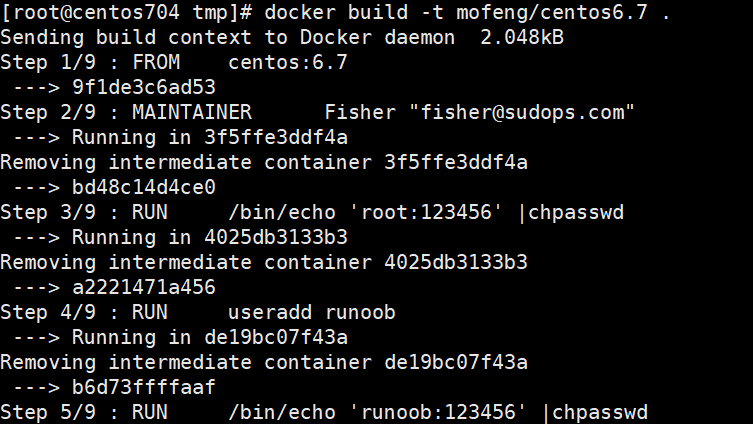The image size is (753, 424).
Task: Click the 'root:123456' string in Step 3/9
Action: (x=426, y=212)
